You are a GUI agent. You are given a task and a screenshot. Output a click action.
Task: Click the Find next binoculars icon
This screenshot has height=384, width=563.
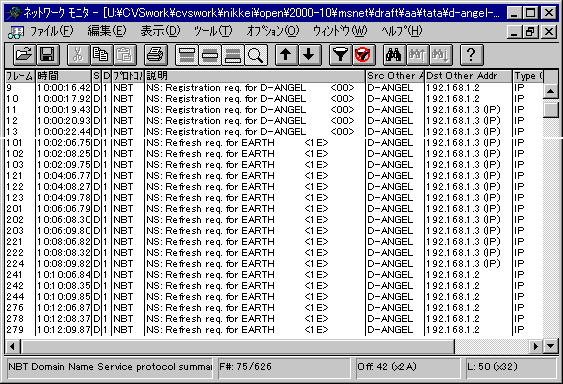click(x=441, y=55)
